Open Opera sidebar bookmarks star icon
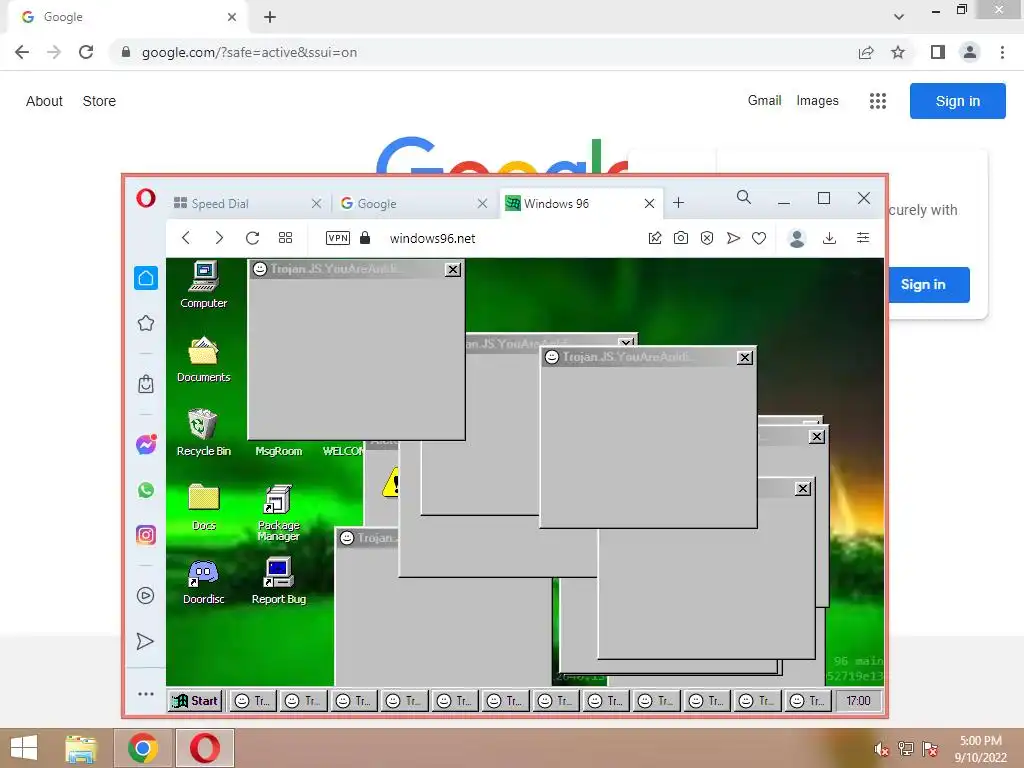This screenshot has width=1024, height=768. pyautogui.click(x=146, y=323)
